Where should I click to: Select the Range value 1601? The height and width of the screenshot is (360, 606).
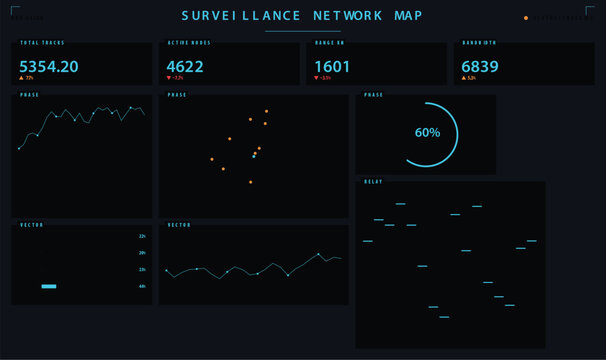(x=332, y=67)
